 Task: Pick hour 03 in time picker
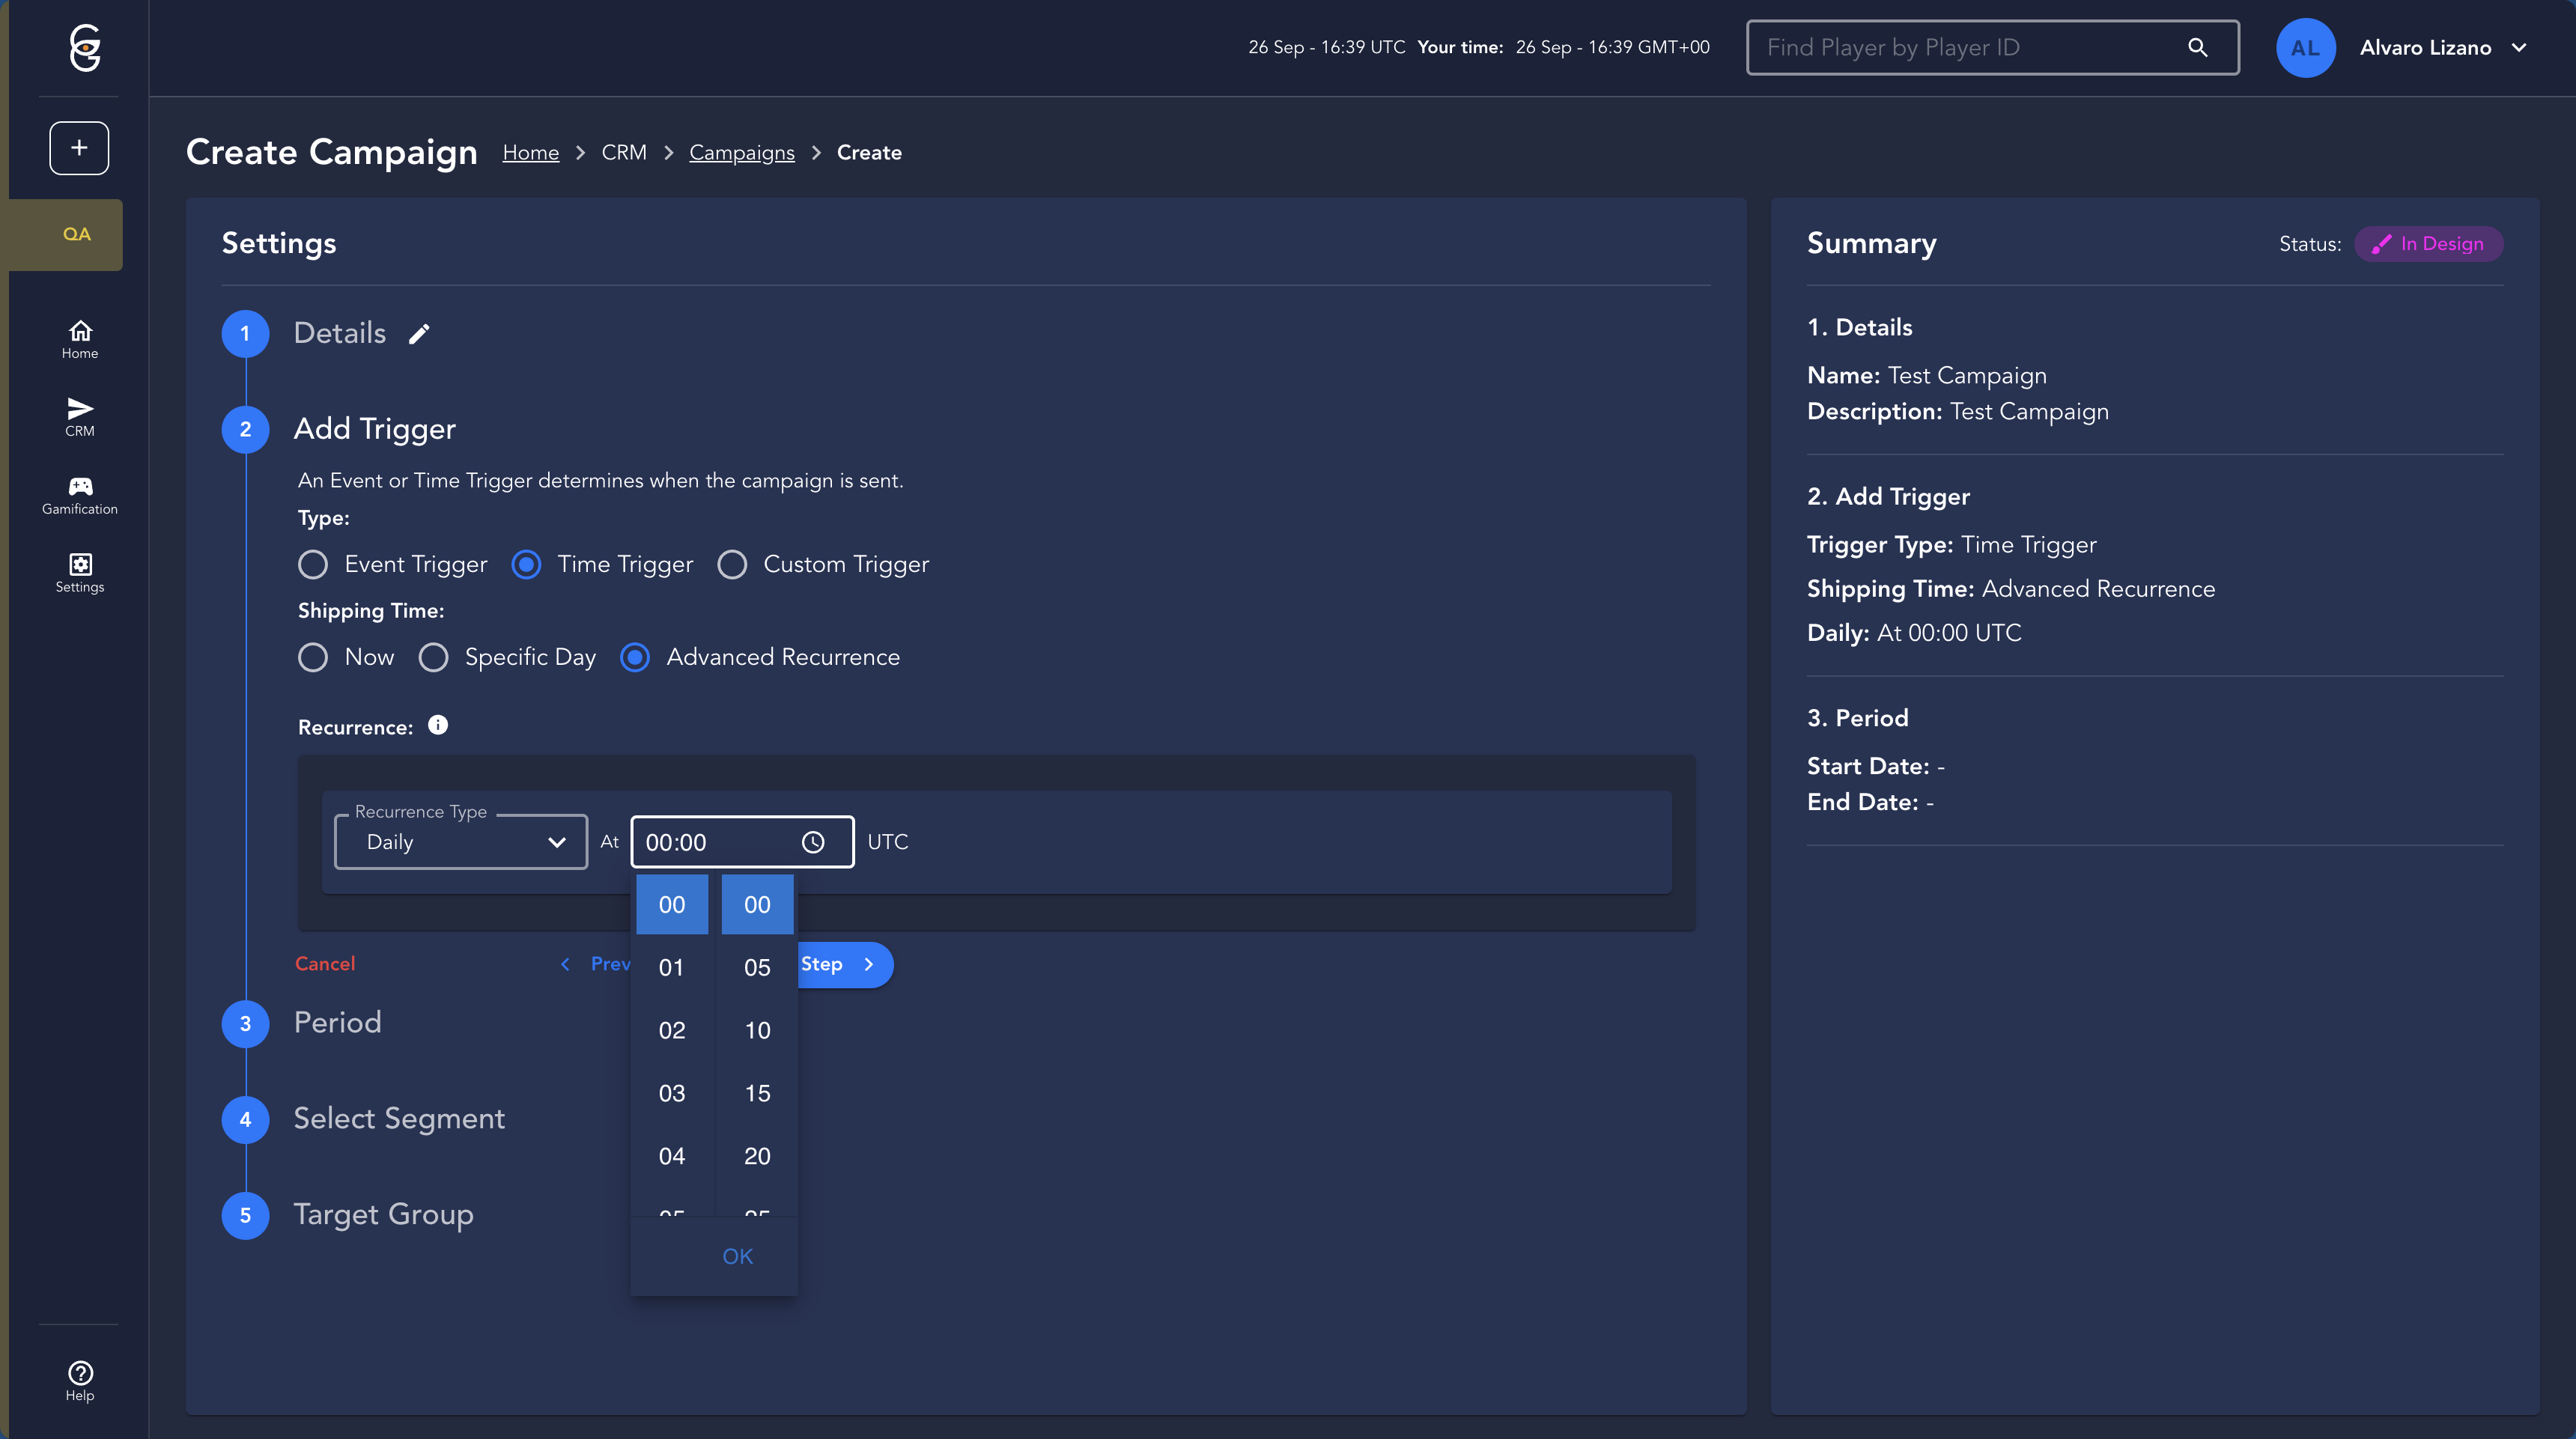pyautogui.click(x=671, y=1093)
